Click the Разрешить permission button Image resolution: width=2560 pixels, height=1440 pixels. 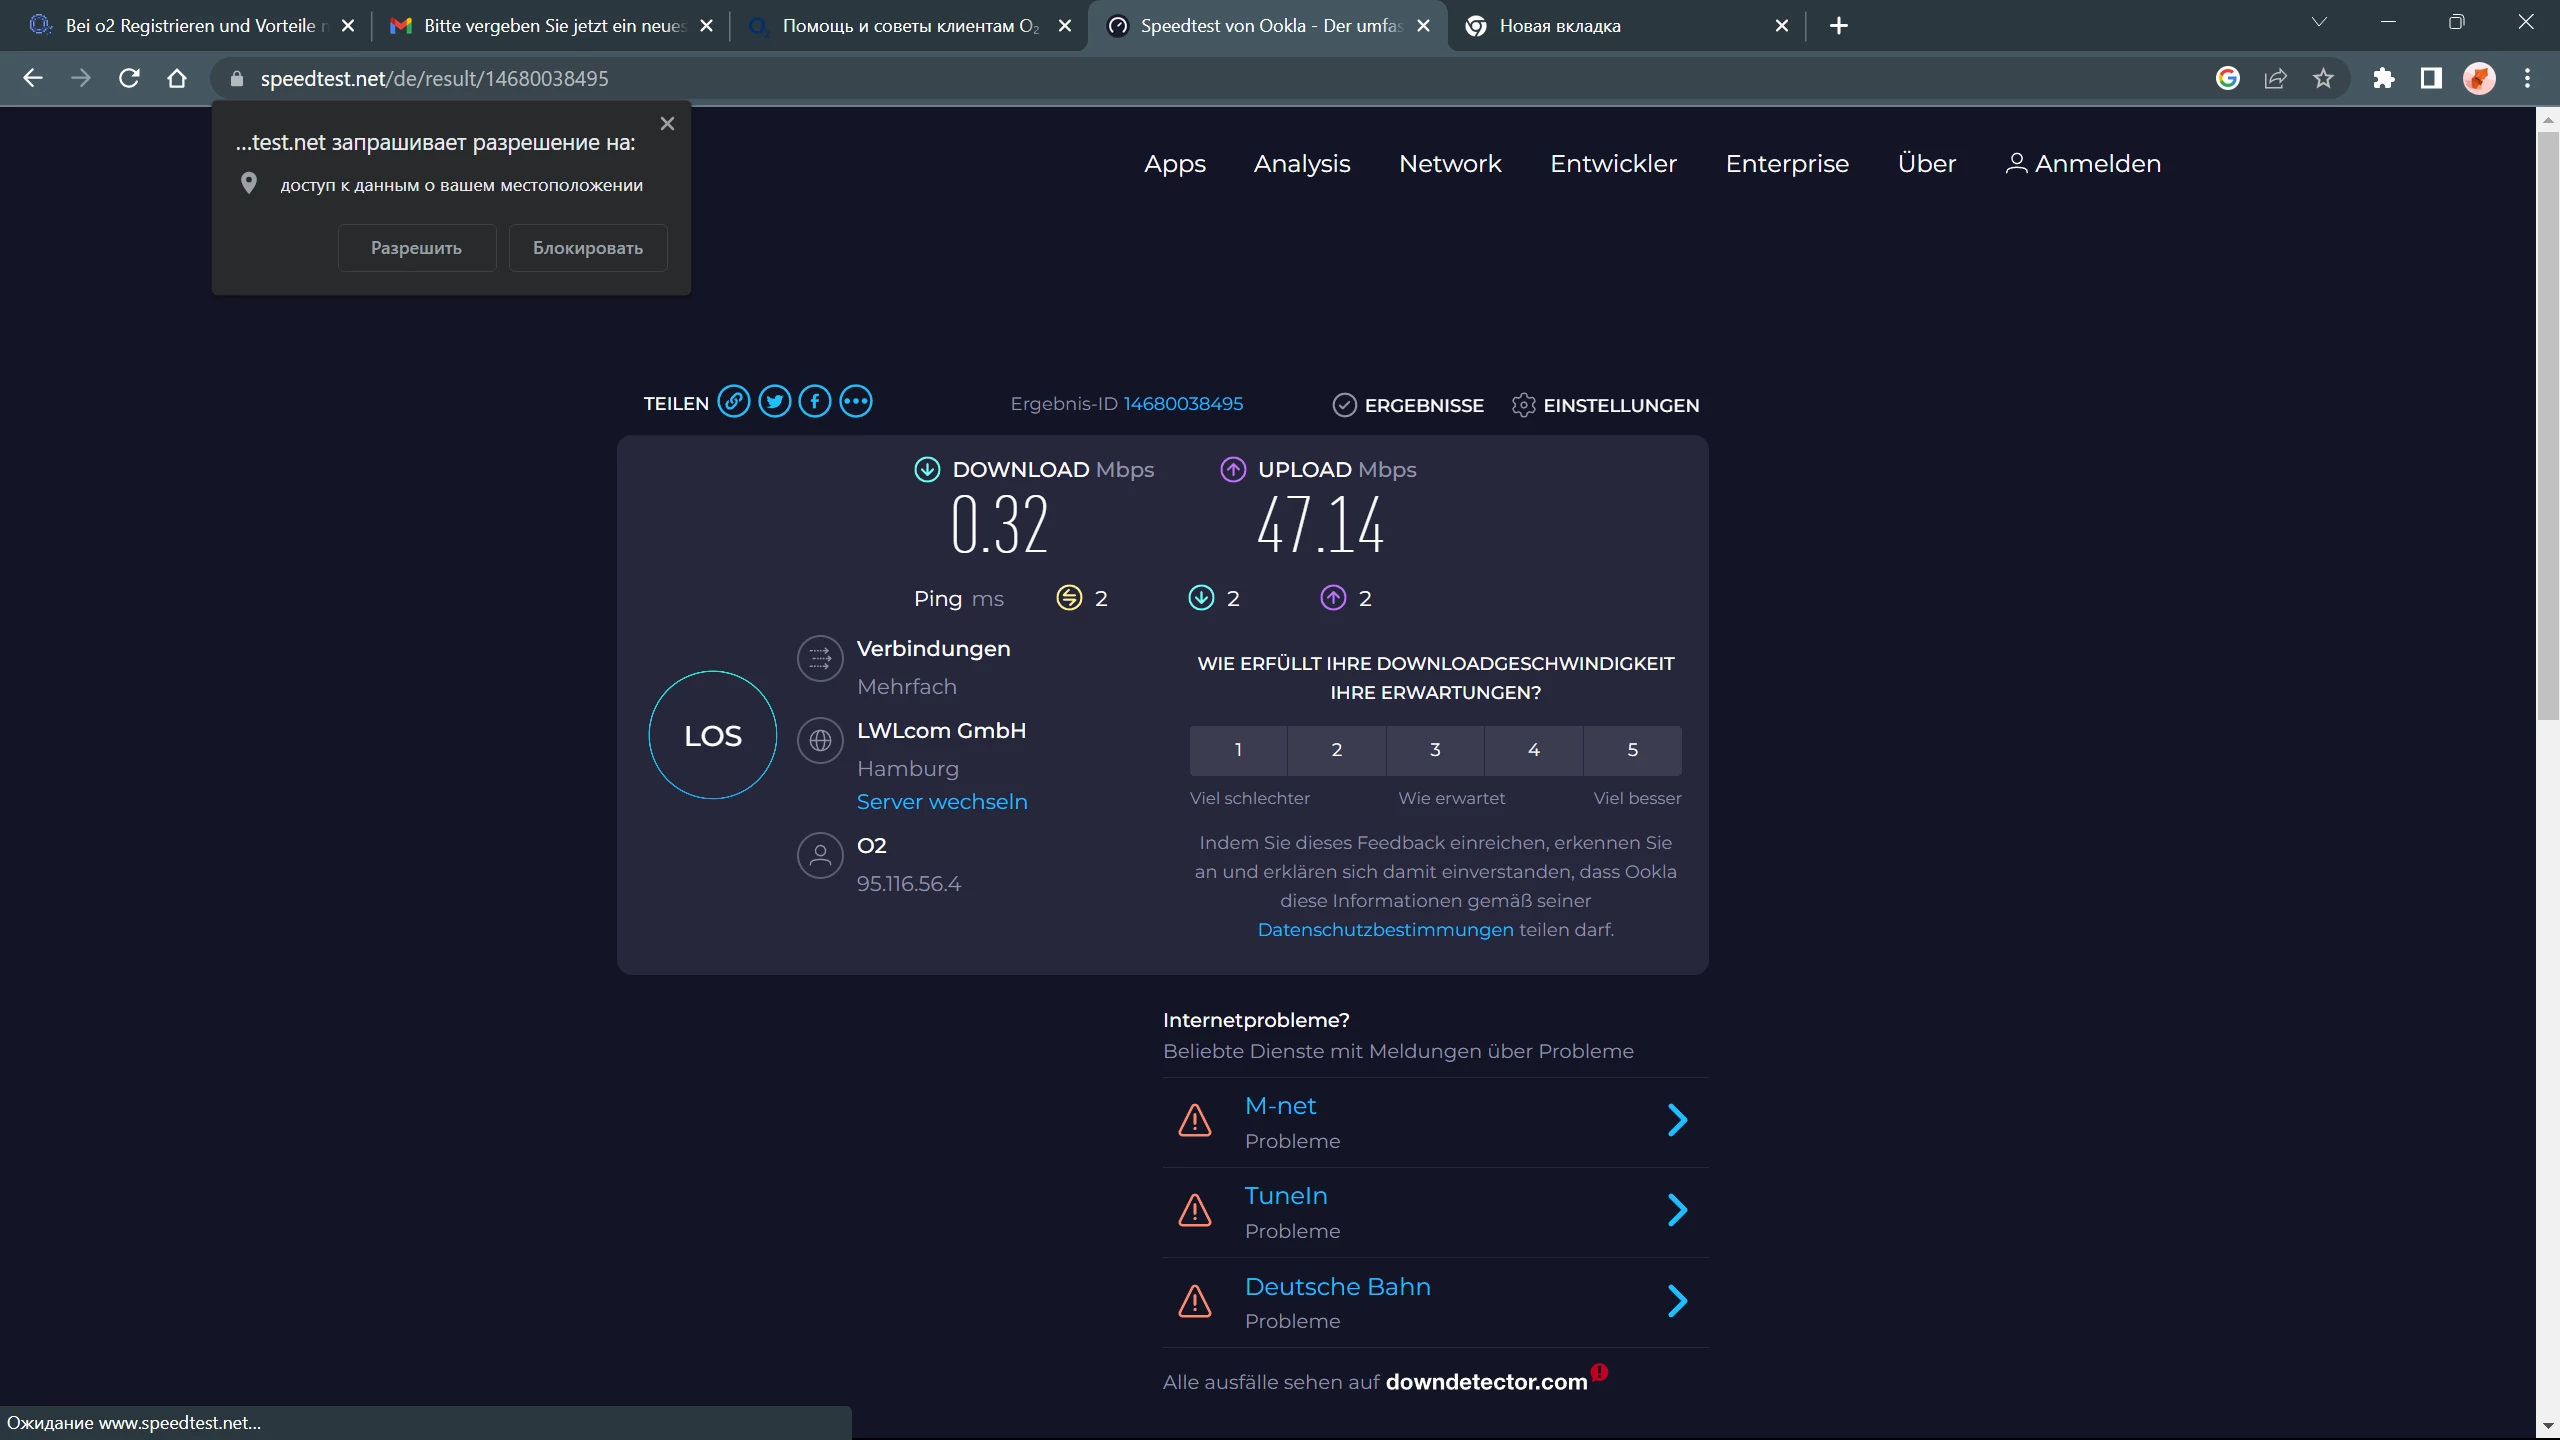pyautogui.click(x=416, y=248)
